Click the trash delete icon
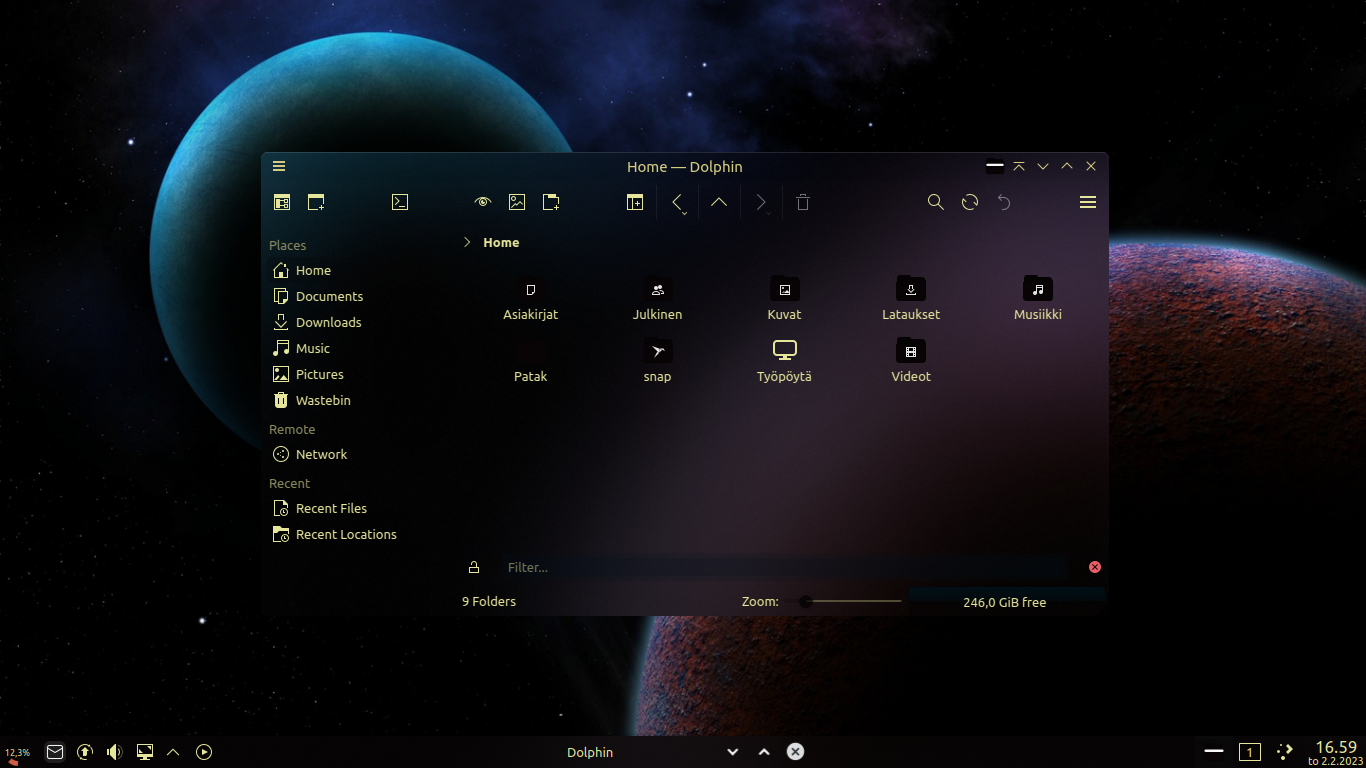The image size is (1366, 768). pyautogui.click(x=802, y=202)
